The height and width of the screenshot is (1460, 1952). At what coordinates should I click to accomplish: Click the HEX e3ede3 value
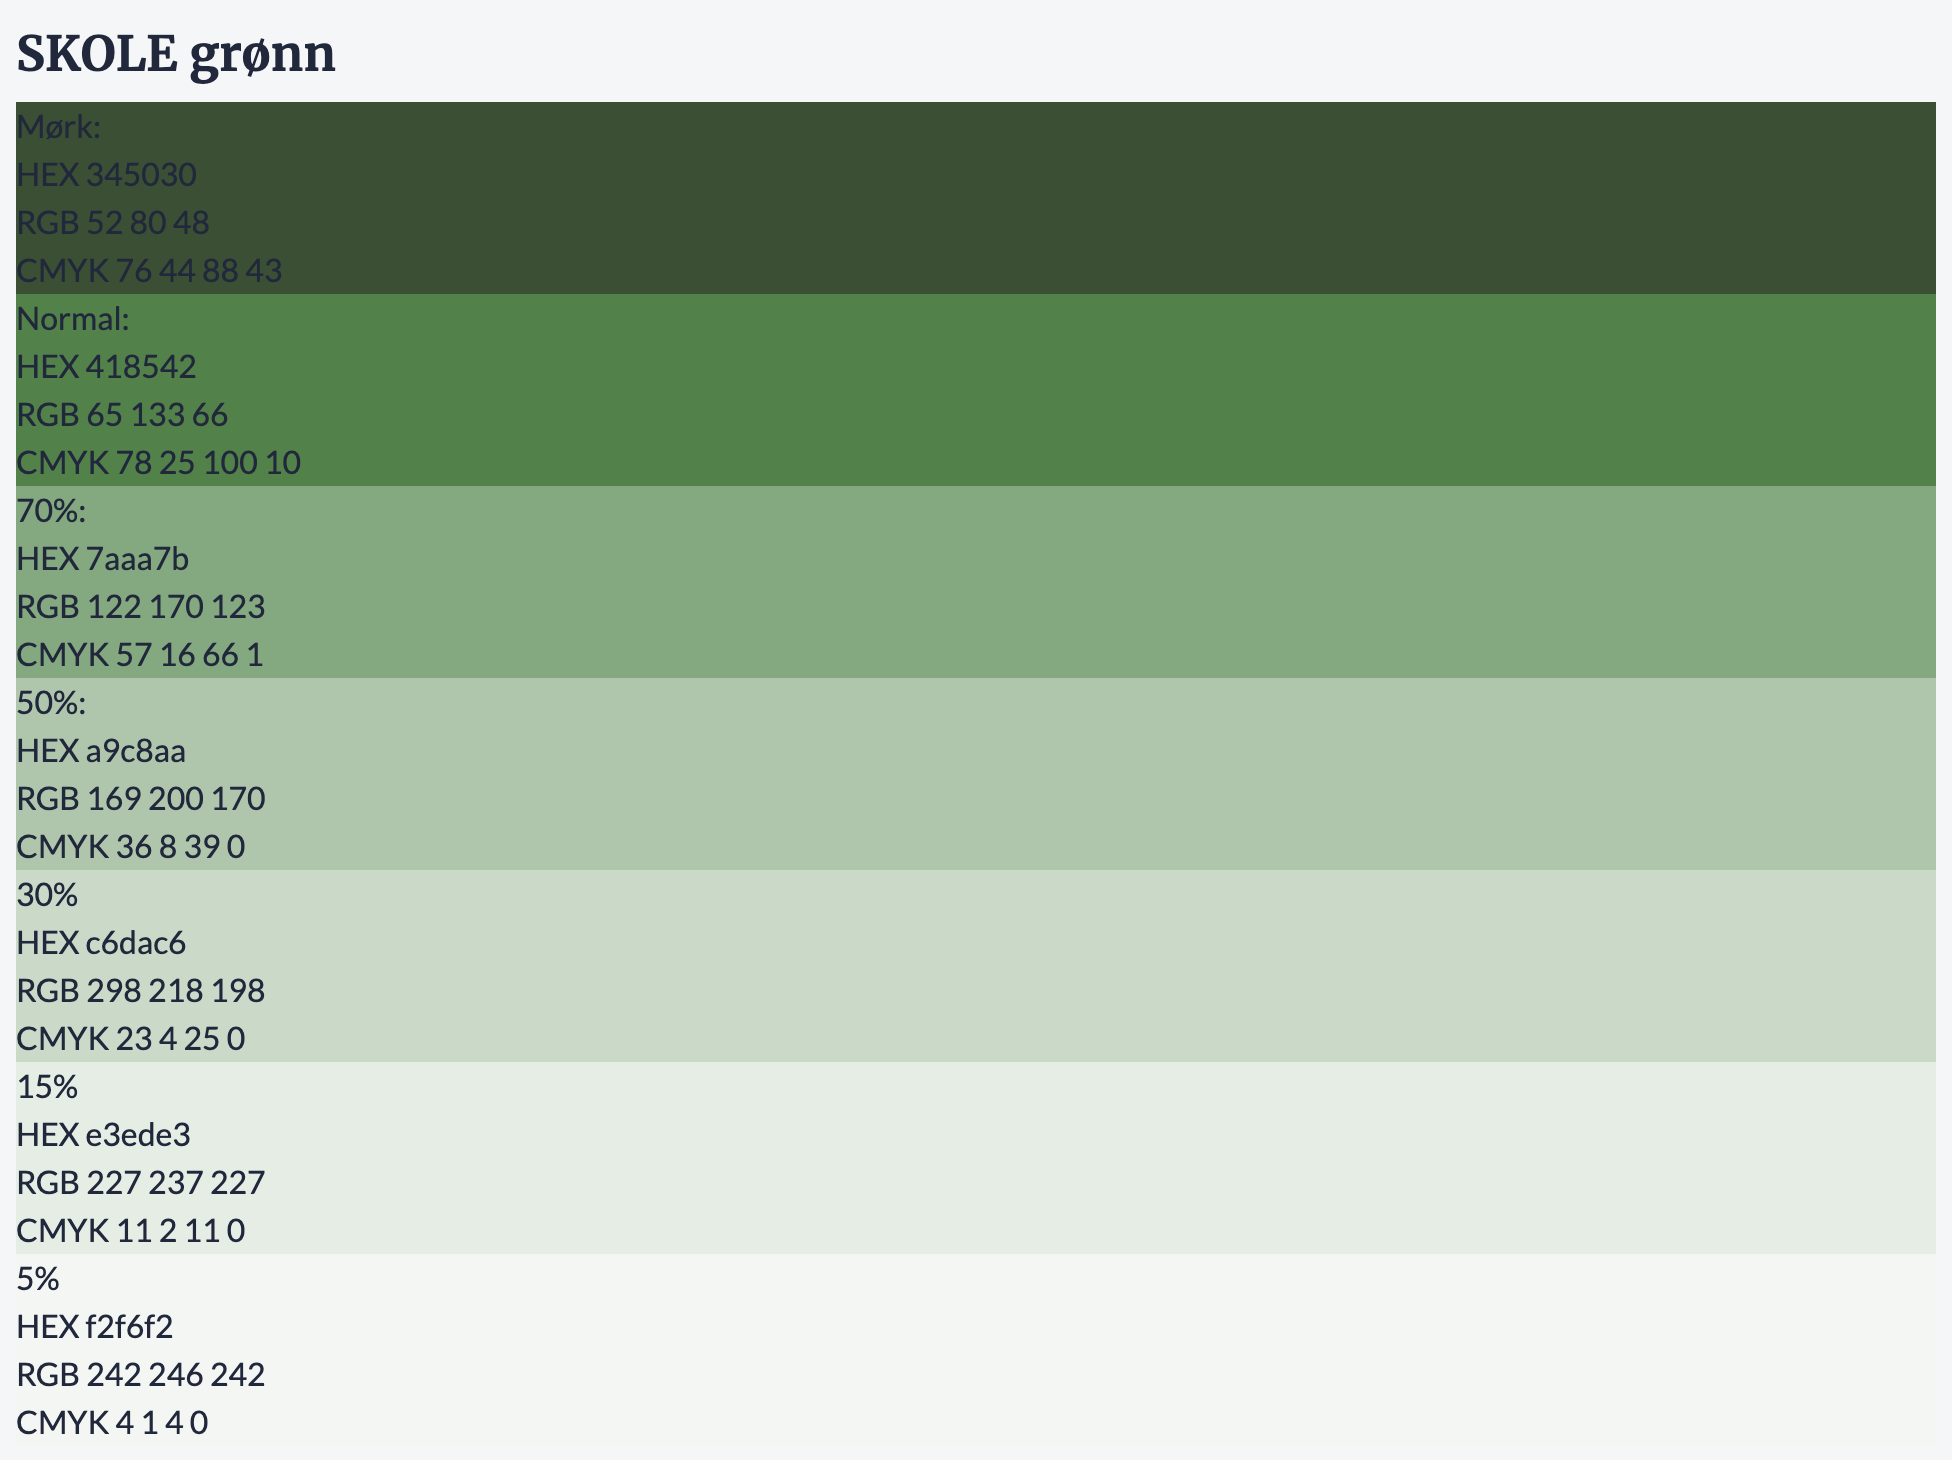(x=104, y=1135)
